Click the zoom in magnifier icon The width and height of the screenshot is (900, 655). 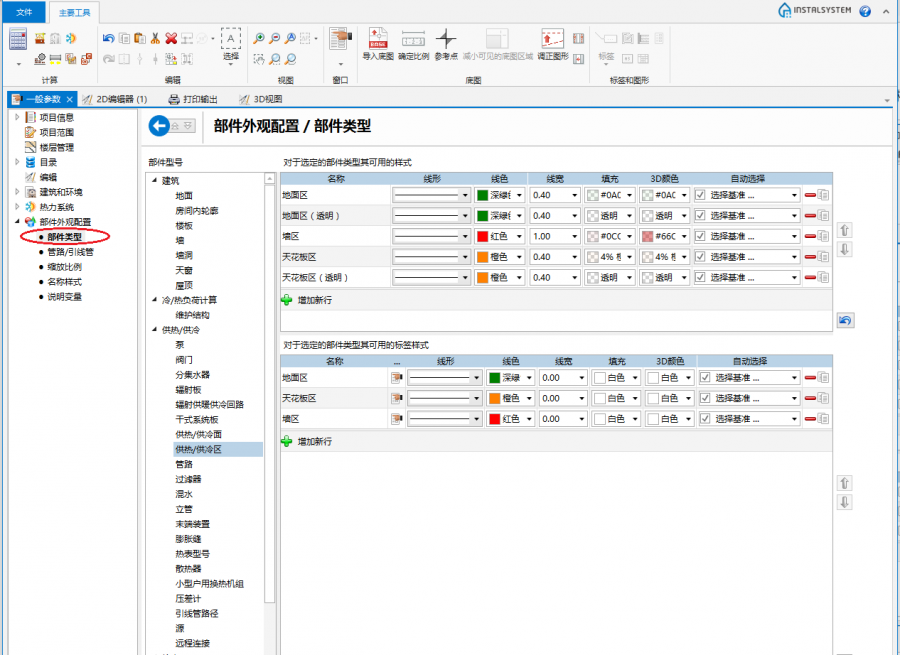point(259,38)
